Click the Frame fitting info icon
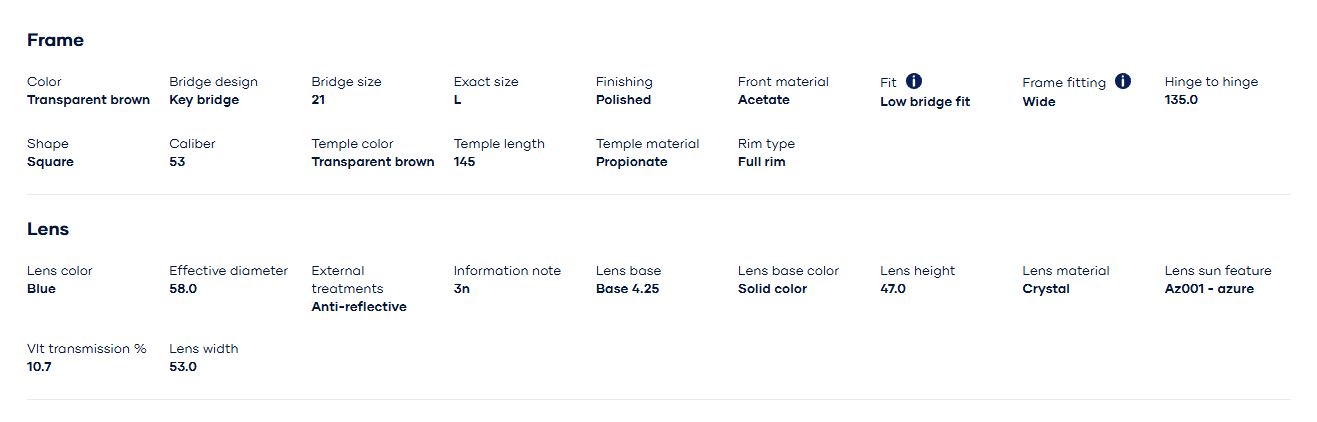This screenshot has height=422, width=1317. pyautogui.click(x=1123, y=81)
